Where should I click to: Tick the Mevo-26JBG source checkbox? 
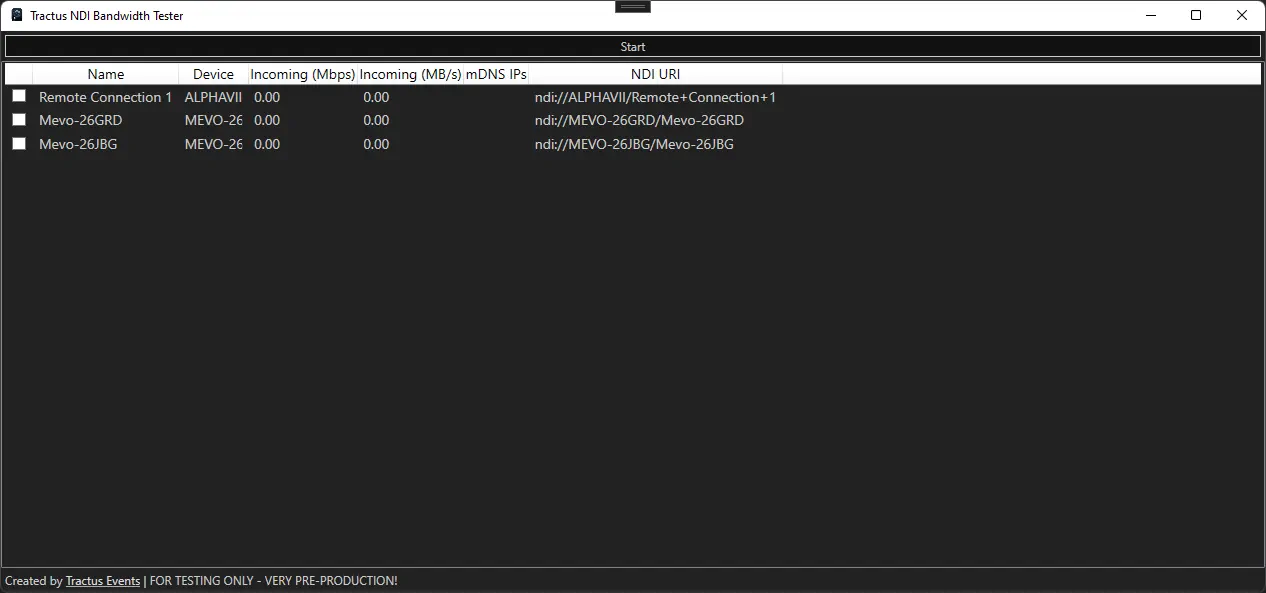19,143
